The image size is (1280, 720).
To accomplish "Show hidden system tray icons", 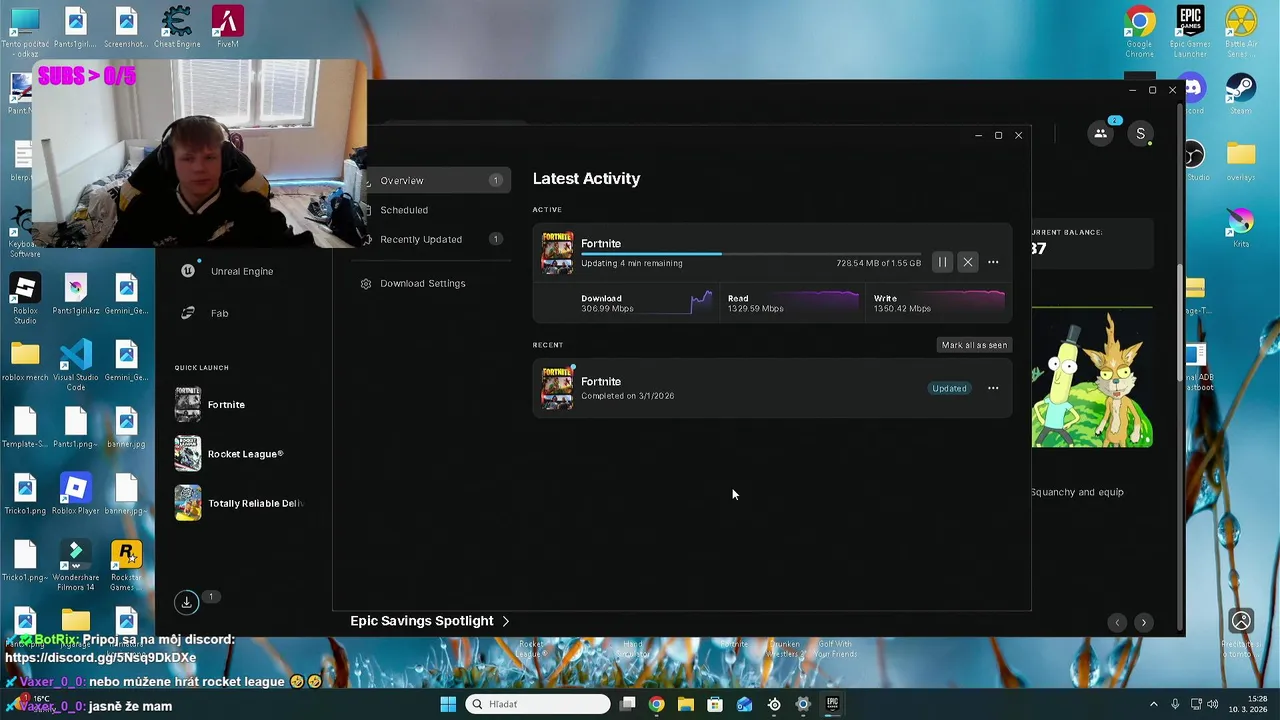I will tap(1153, 704).
